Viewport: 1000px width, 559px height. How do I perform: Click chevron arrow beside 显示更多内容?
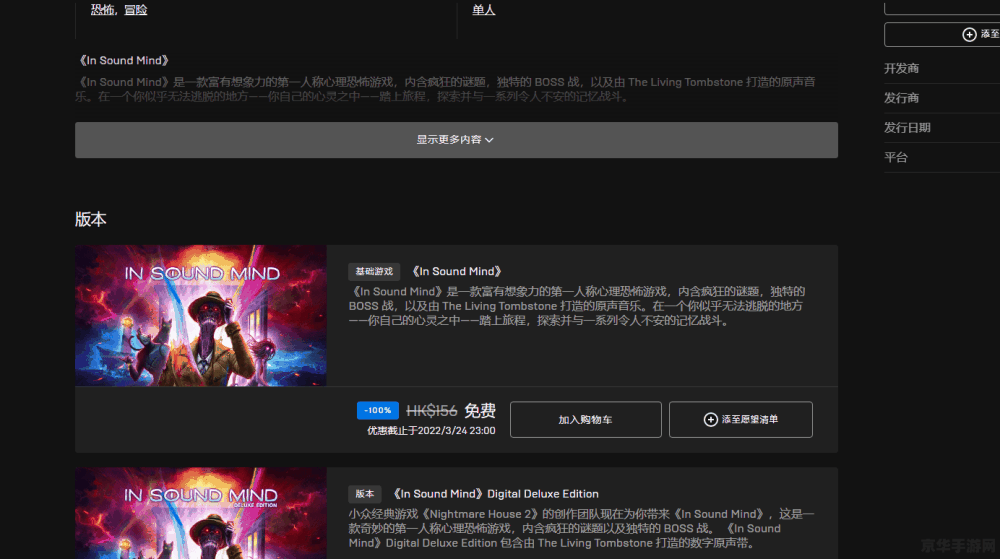click(x=489, y=141)
